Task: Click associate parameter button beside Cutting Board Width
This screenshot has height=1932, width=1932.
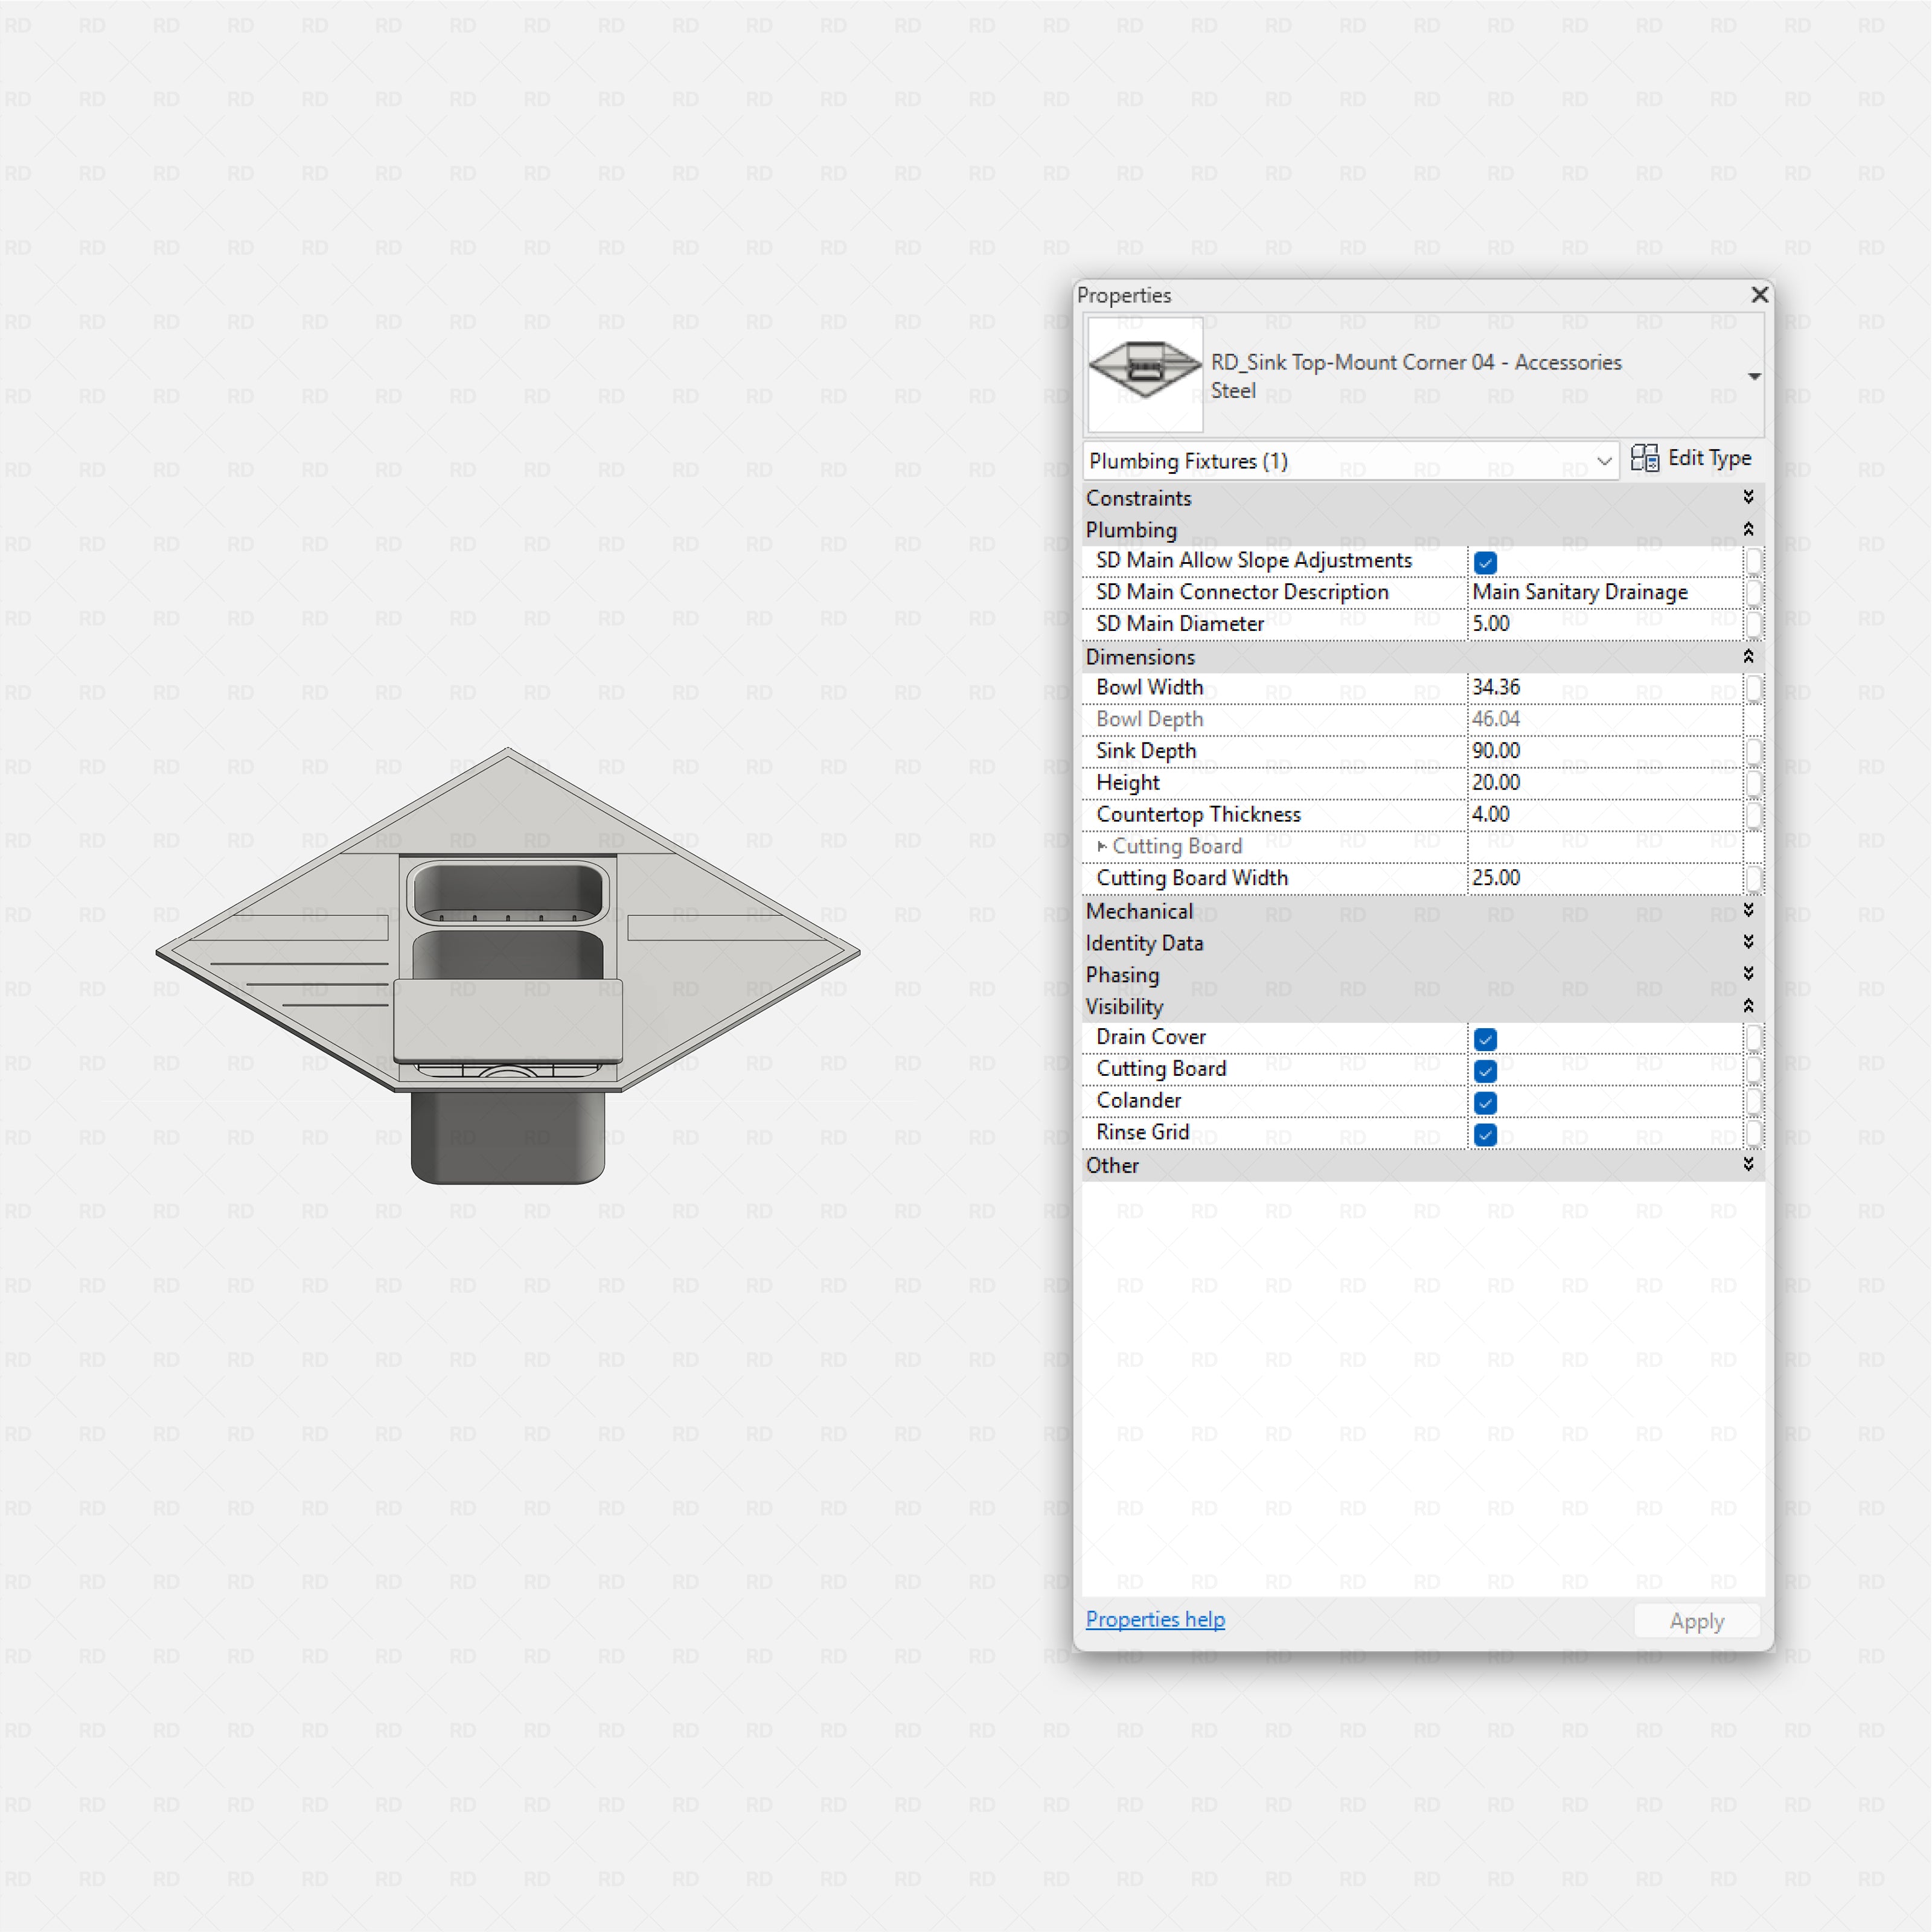Action: coord(1755,878)
